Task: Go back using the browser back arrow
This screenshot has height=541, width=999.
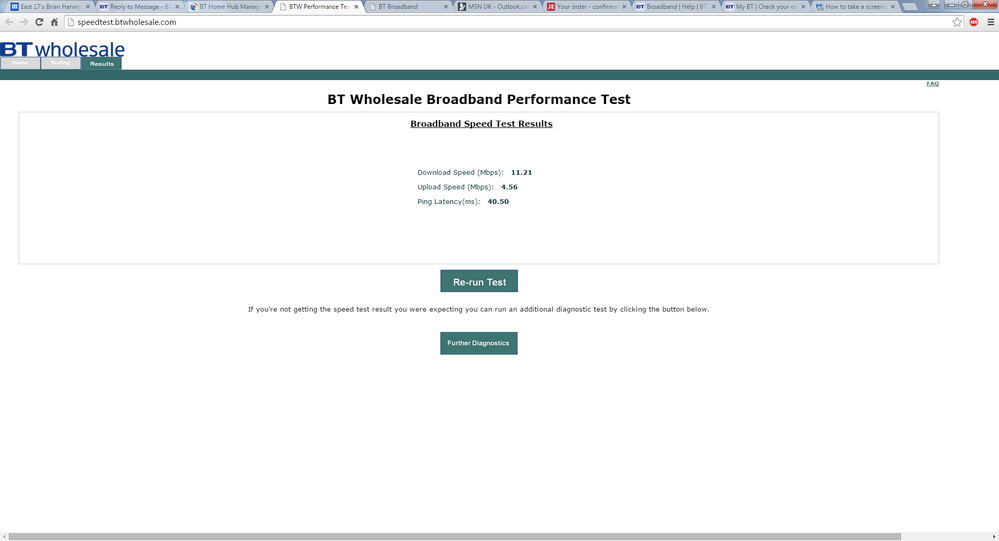Action: (9, 22)
